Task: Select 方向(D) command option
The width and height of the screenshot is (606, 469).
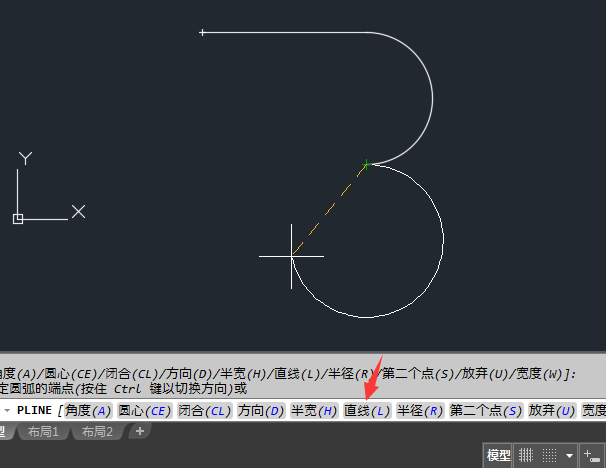Action: [x=261, y=410]
